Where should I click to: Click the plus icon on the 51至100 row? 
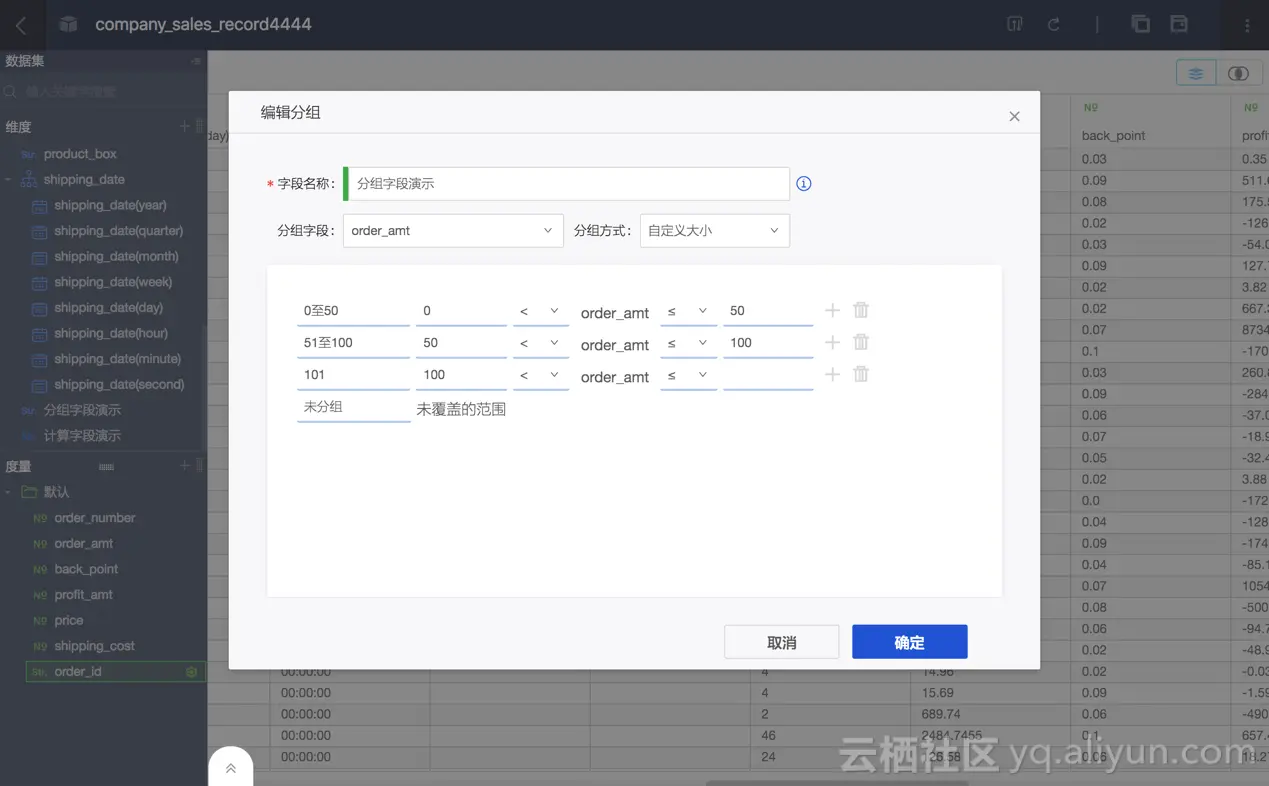(x=832, y=342)
